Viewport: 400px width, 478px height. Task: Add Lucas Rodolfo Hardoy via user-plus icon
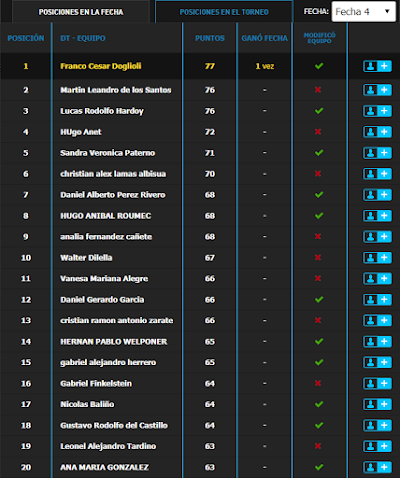pyautogui.click(x=377, y=111)
